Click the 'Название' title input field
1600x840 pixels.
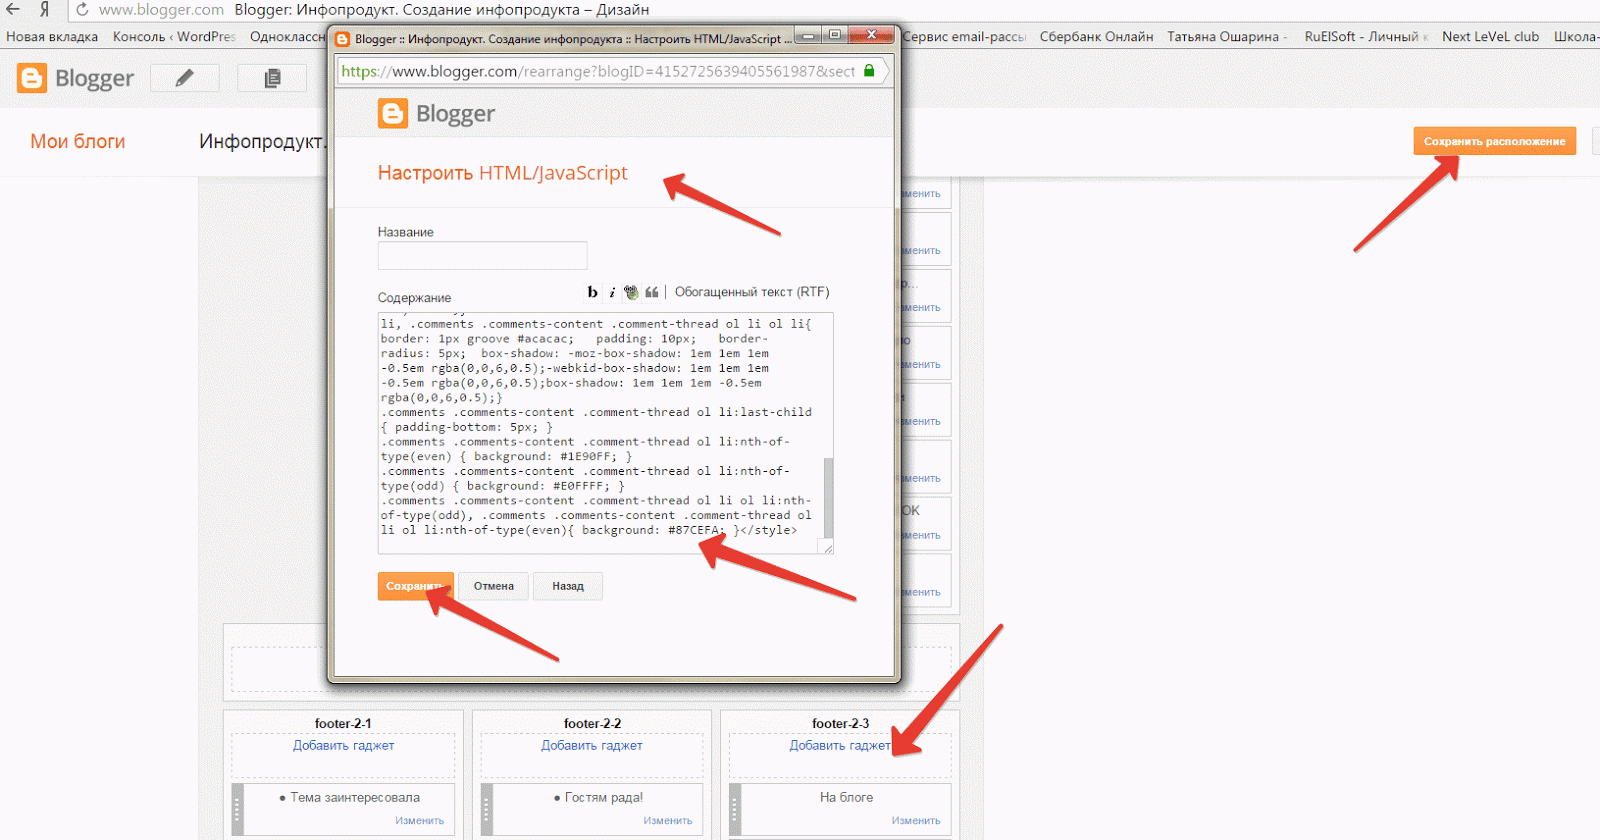[482, 256]
